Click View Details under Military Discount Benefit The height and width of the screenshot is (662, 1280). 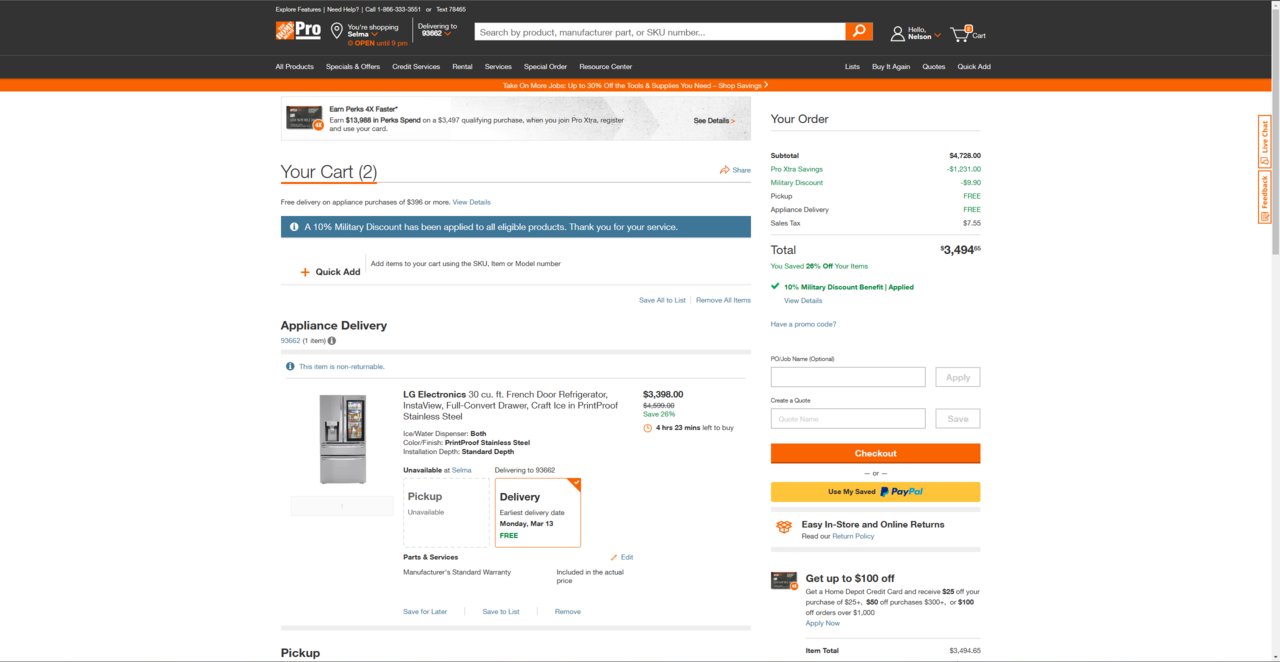[x=803, y=301]
